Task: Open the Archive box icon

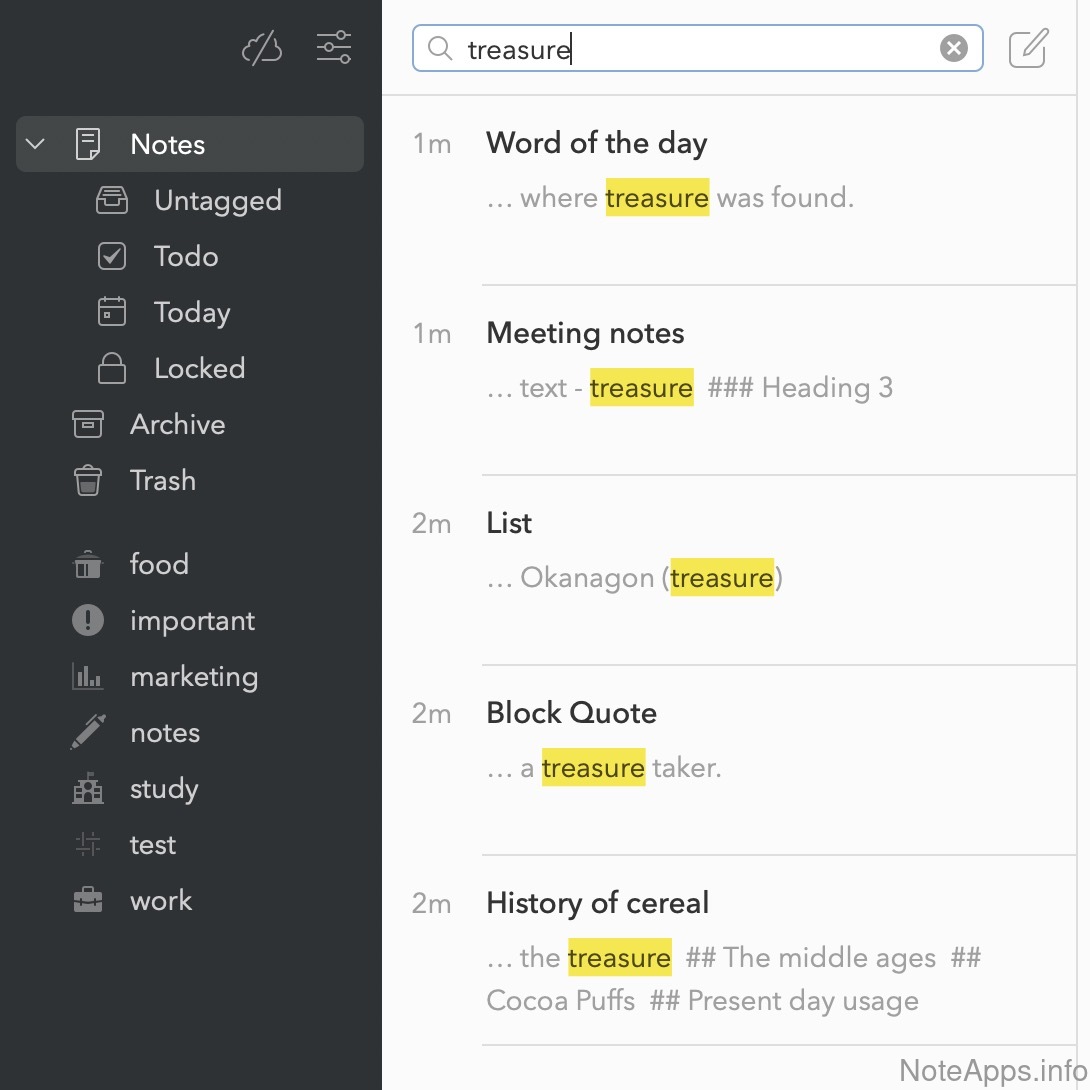Action: click(x=88, y=425)
